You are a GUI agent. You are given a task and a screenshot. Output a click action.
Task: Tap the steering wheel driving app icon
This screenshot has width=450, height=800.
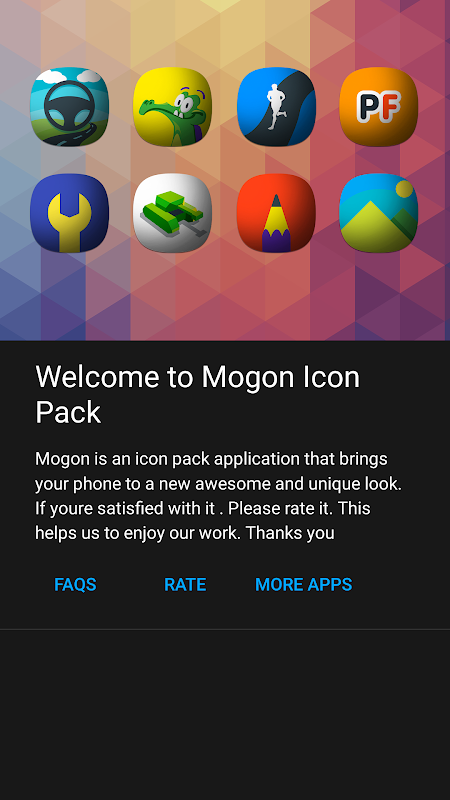[69, 107]
